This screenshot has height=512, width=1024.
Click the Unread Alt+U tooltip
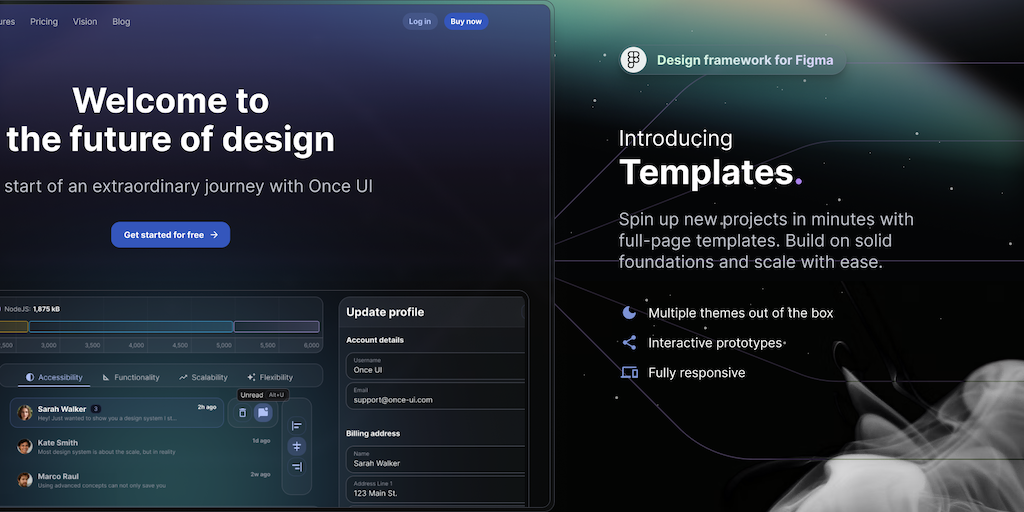pyautogui.click(x=263, y=395)
